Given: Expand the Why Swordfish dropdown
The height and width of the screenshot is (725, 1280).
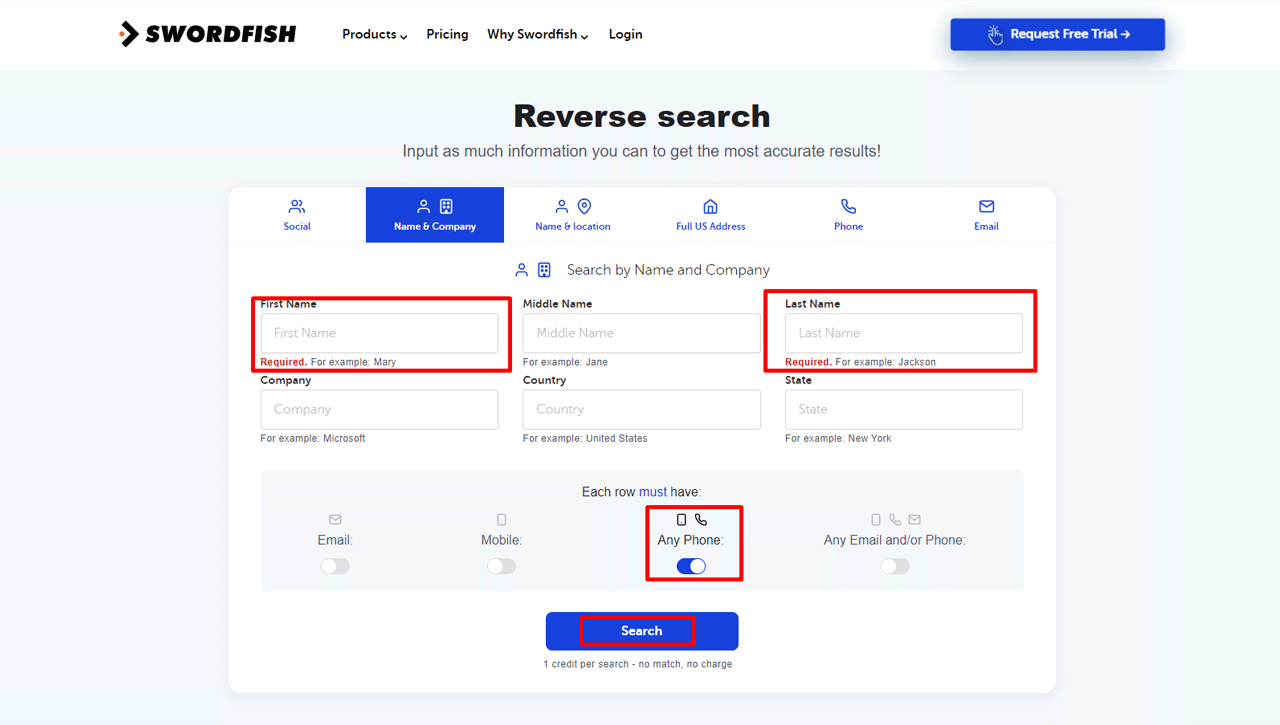Looking at the screenshot, I should 537,34.
